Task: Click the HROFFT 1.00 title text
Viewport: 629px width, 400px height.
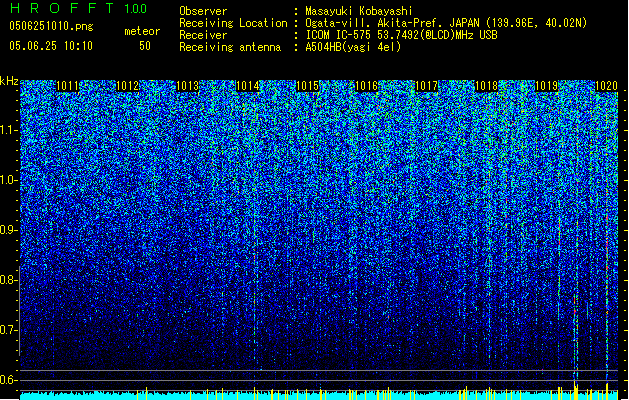Action: [79, 8]
